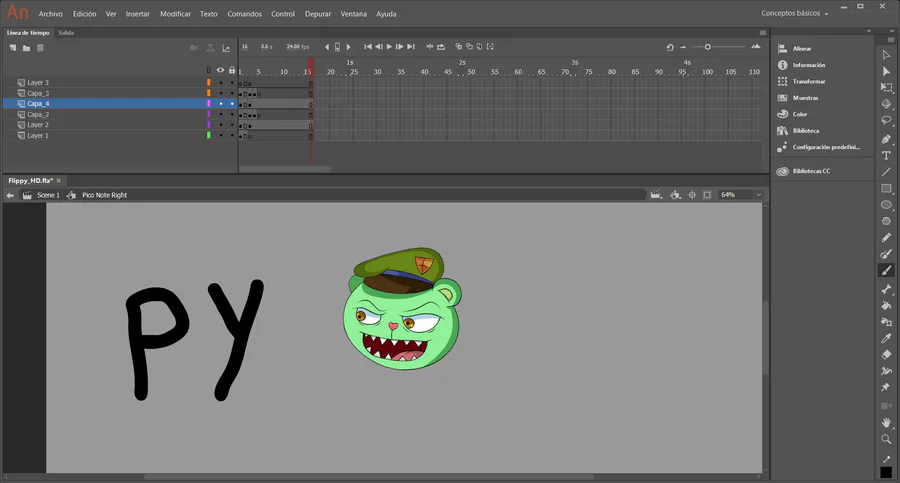Image resolution: width=900 pixels, height=483 pixels.
Task: Go to the last frame
Action: click(x=411, y=47)
